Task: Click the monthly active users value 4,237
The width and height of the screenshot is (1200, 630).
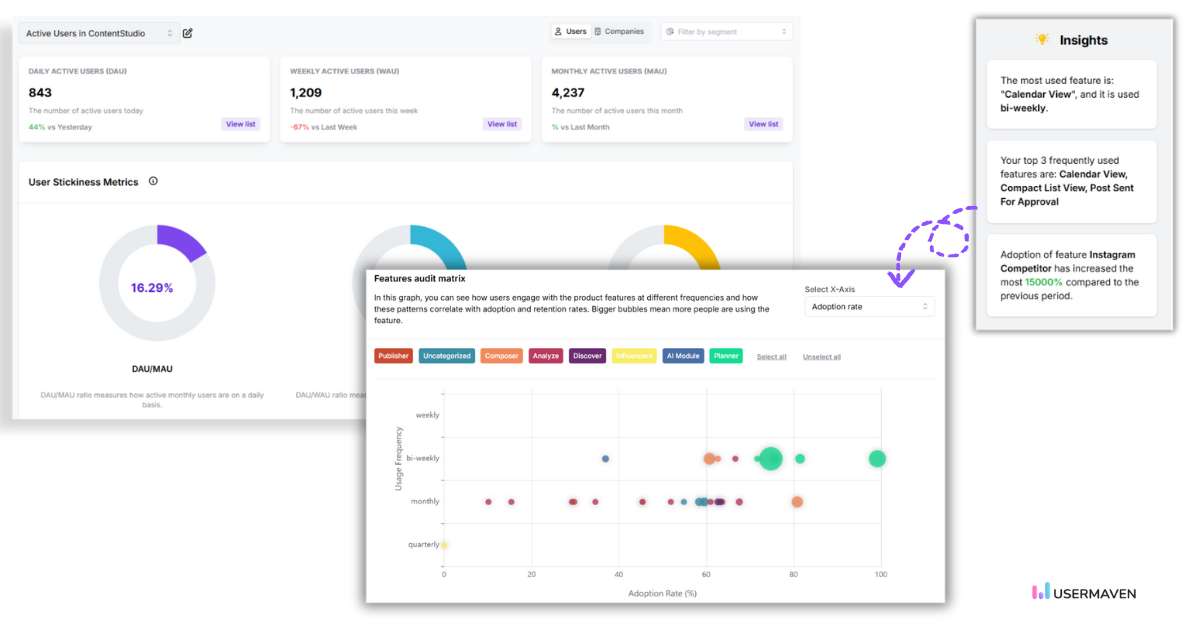Action: tap(568, 92)
